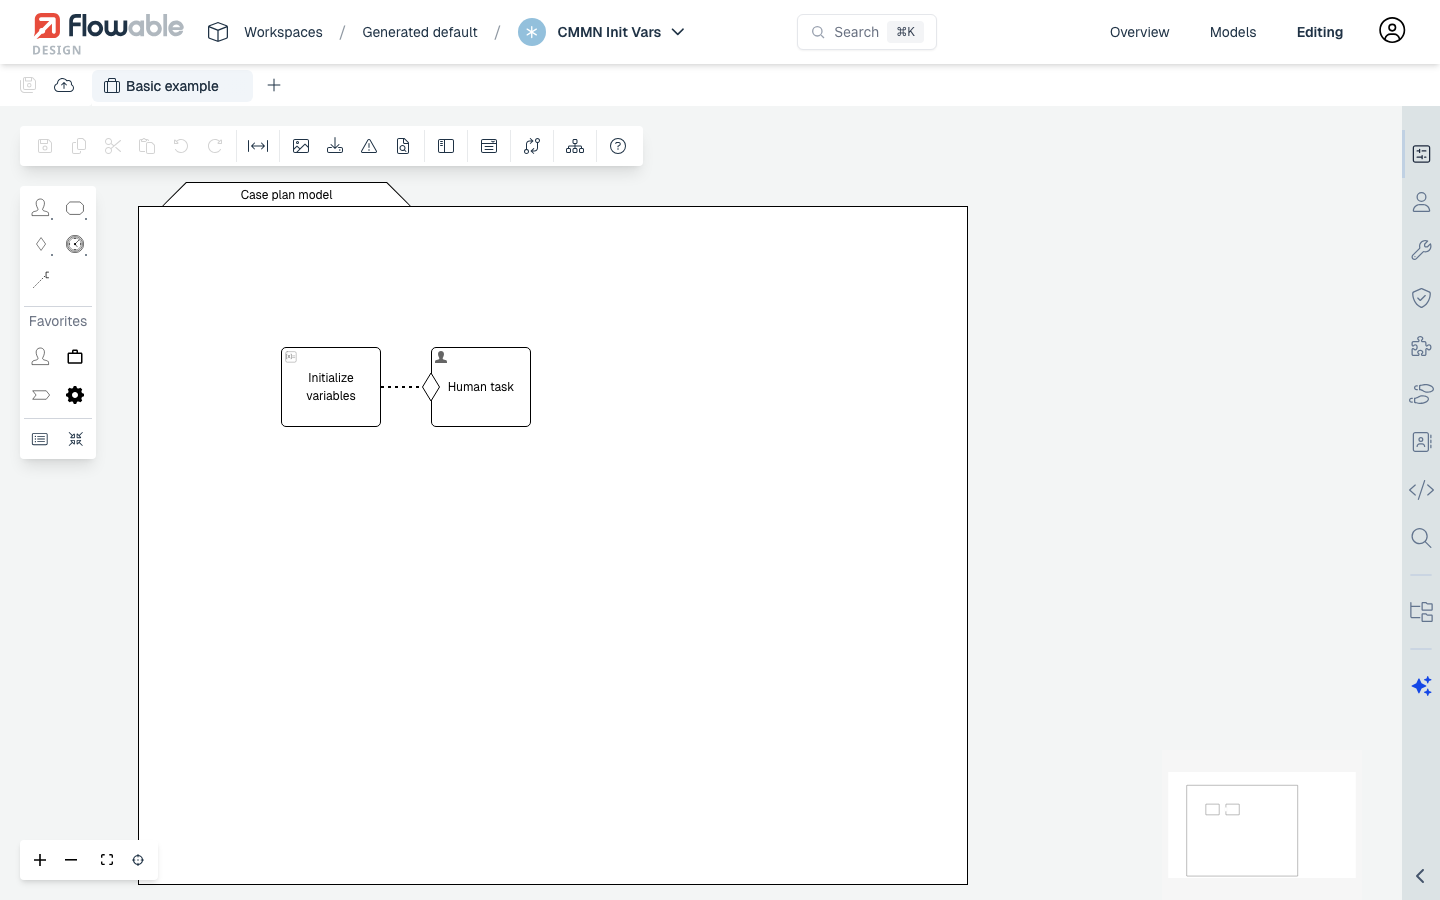Open the help dialog from the toolbar
Image resolution: width=1440 pixels, height=900 pixels.
click(618, 146)
